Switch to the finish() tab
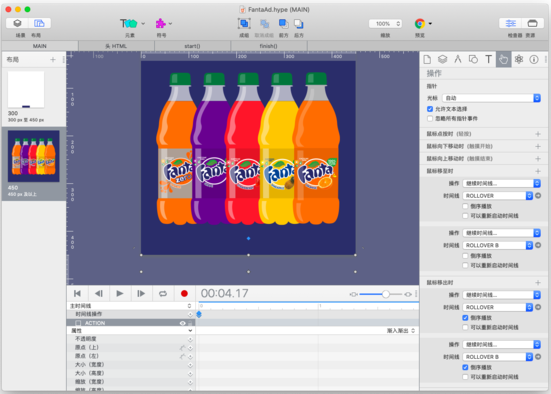This screenshot has width=551, height=394. (x=268, y=46)
